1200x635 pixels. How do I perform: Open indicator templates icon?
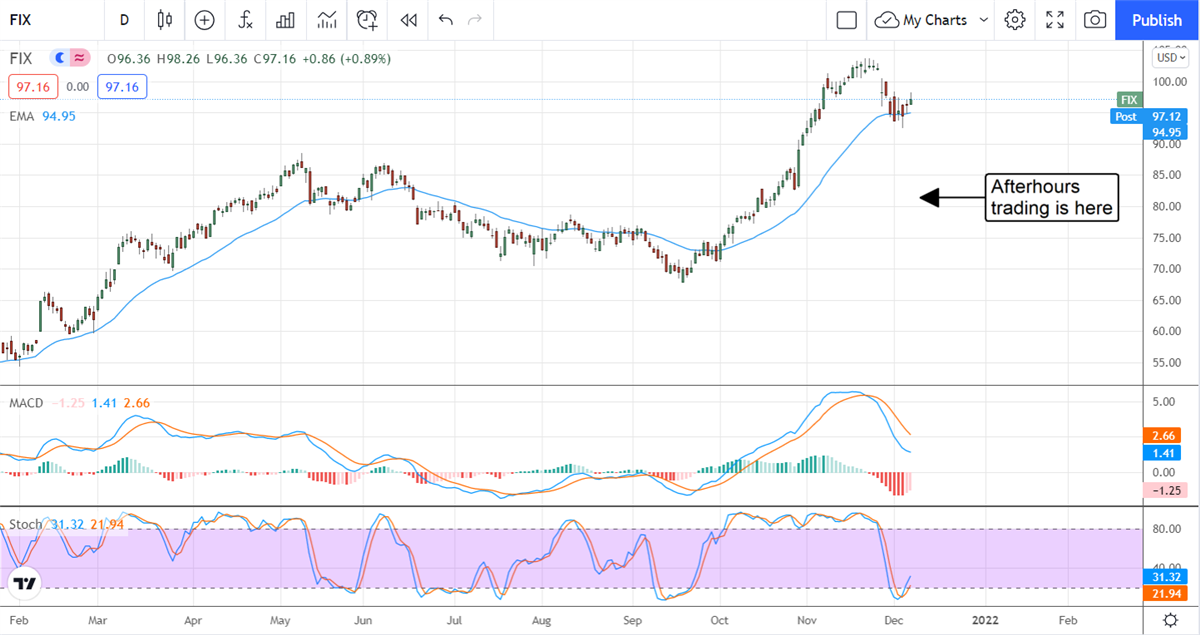327,20
